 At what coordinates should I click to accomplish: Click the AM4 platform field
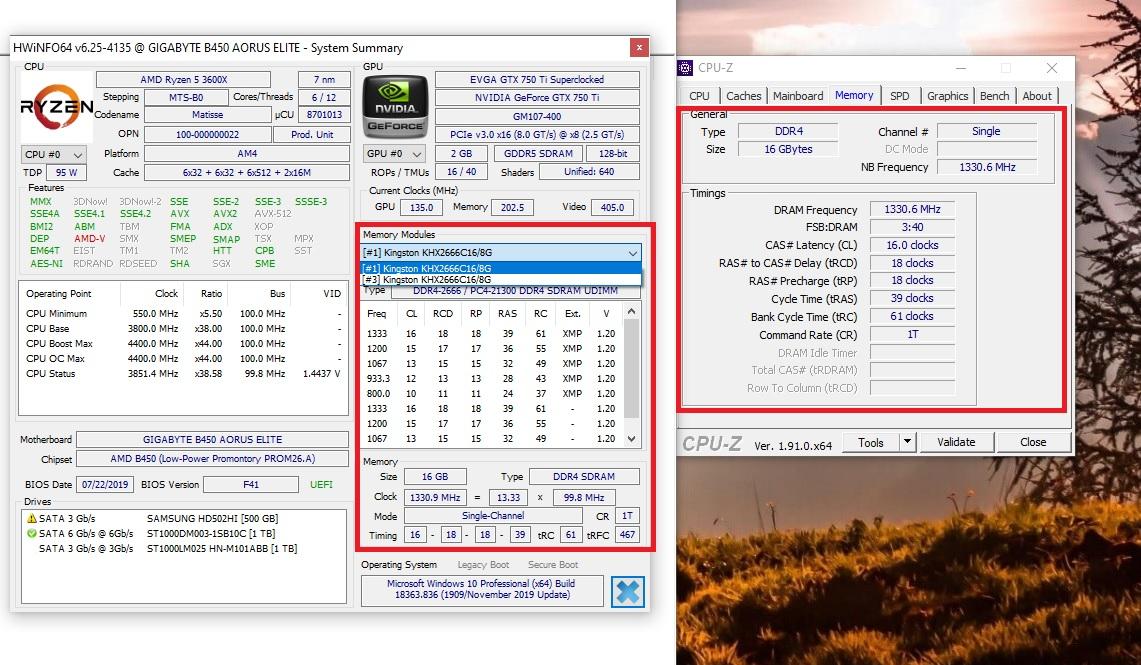pos(247,154)
